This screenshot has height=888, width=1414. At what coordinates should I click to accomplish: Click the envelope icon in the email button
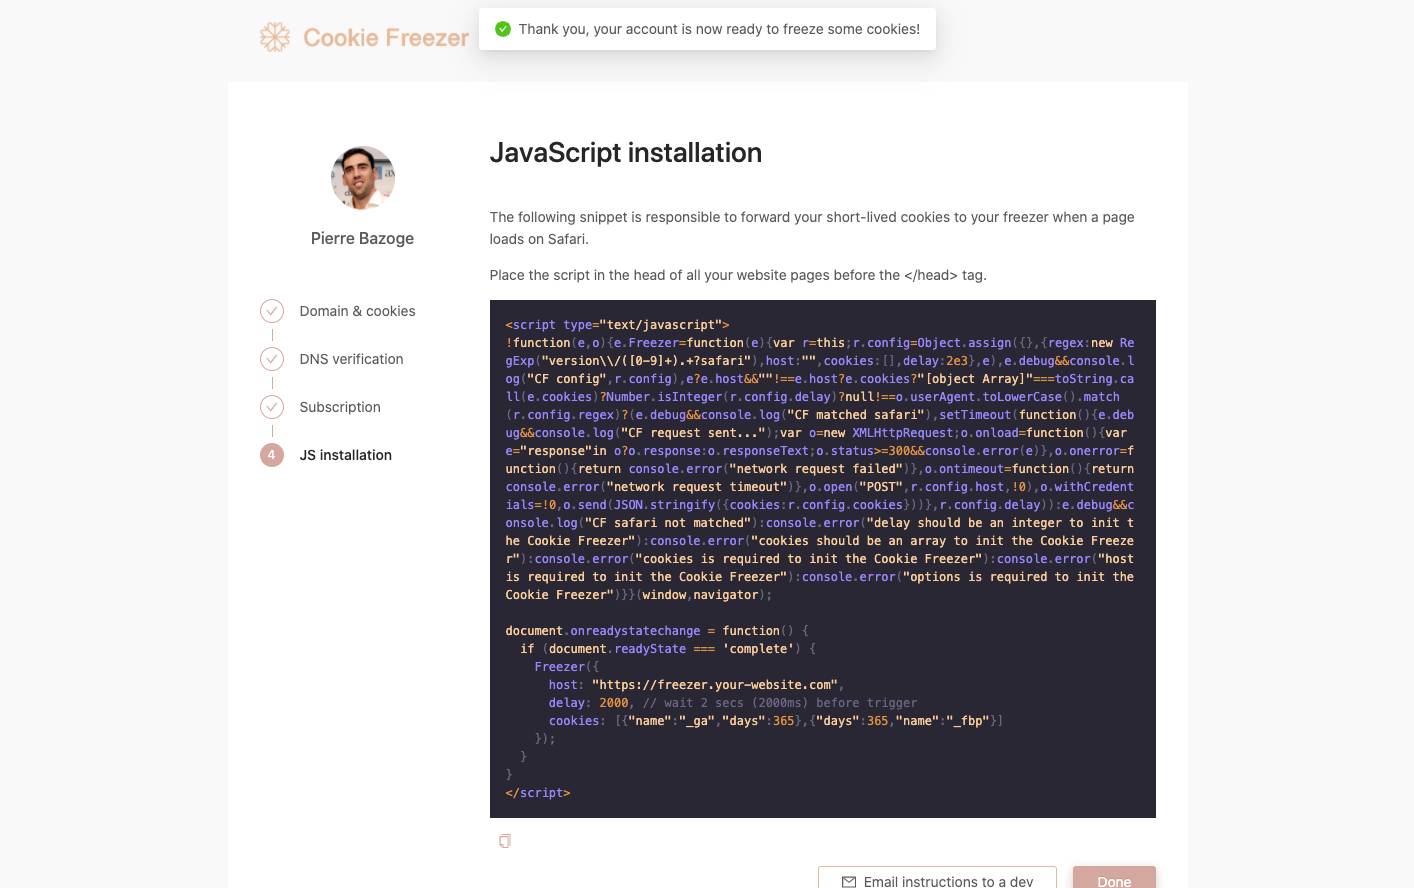[849, 881]
